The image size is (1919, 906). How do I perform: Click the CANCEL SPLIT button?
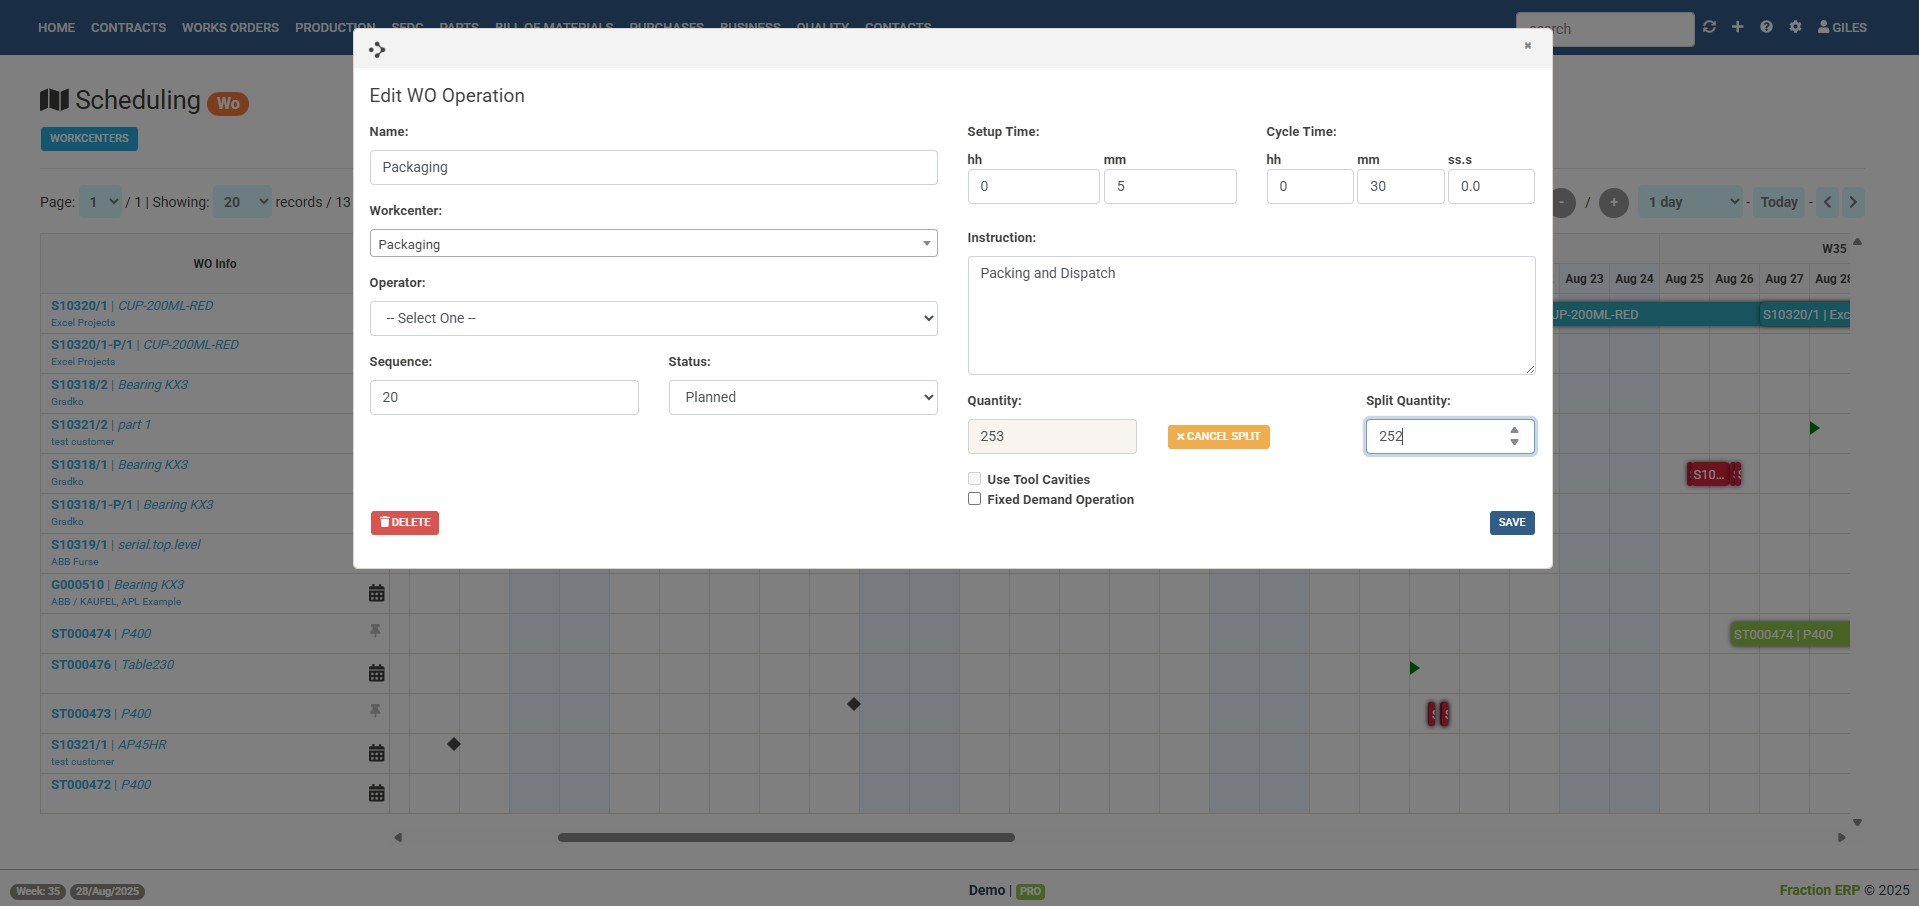pos(1218,436)
